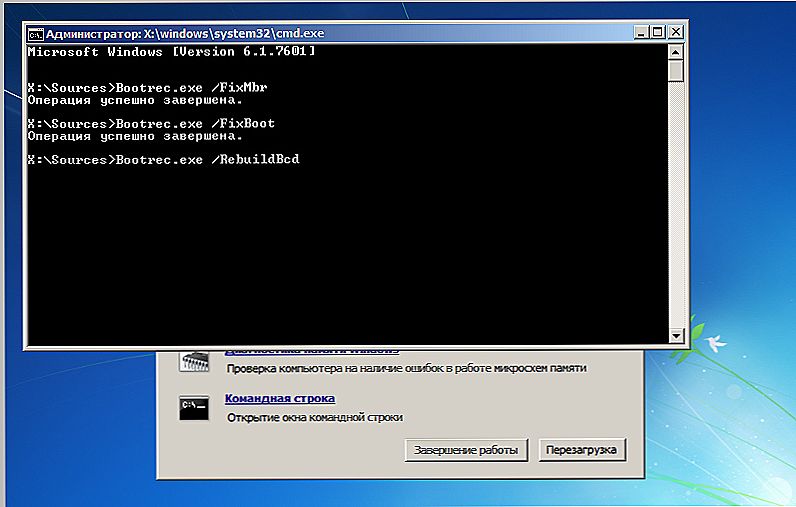Click the cmd.exe title bar icon

tap(36, 34)
